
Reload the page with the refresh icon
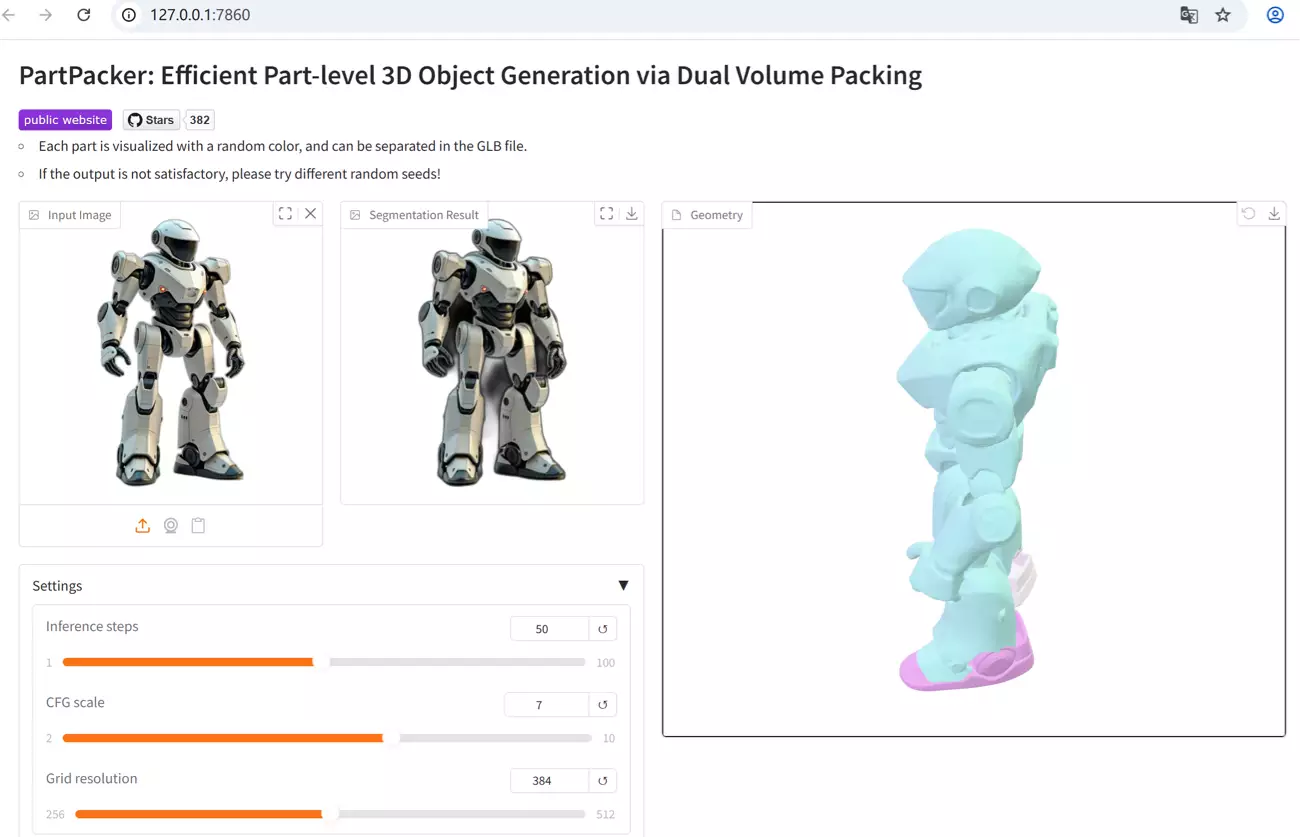(x=84, y=15)
